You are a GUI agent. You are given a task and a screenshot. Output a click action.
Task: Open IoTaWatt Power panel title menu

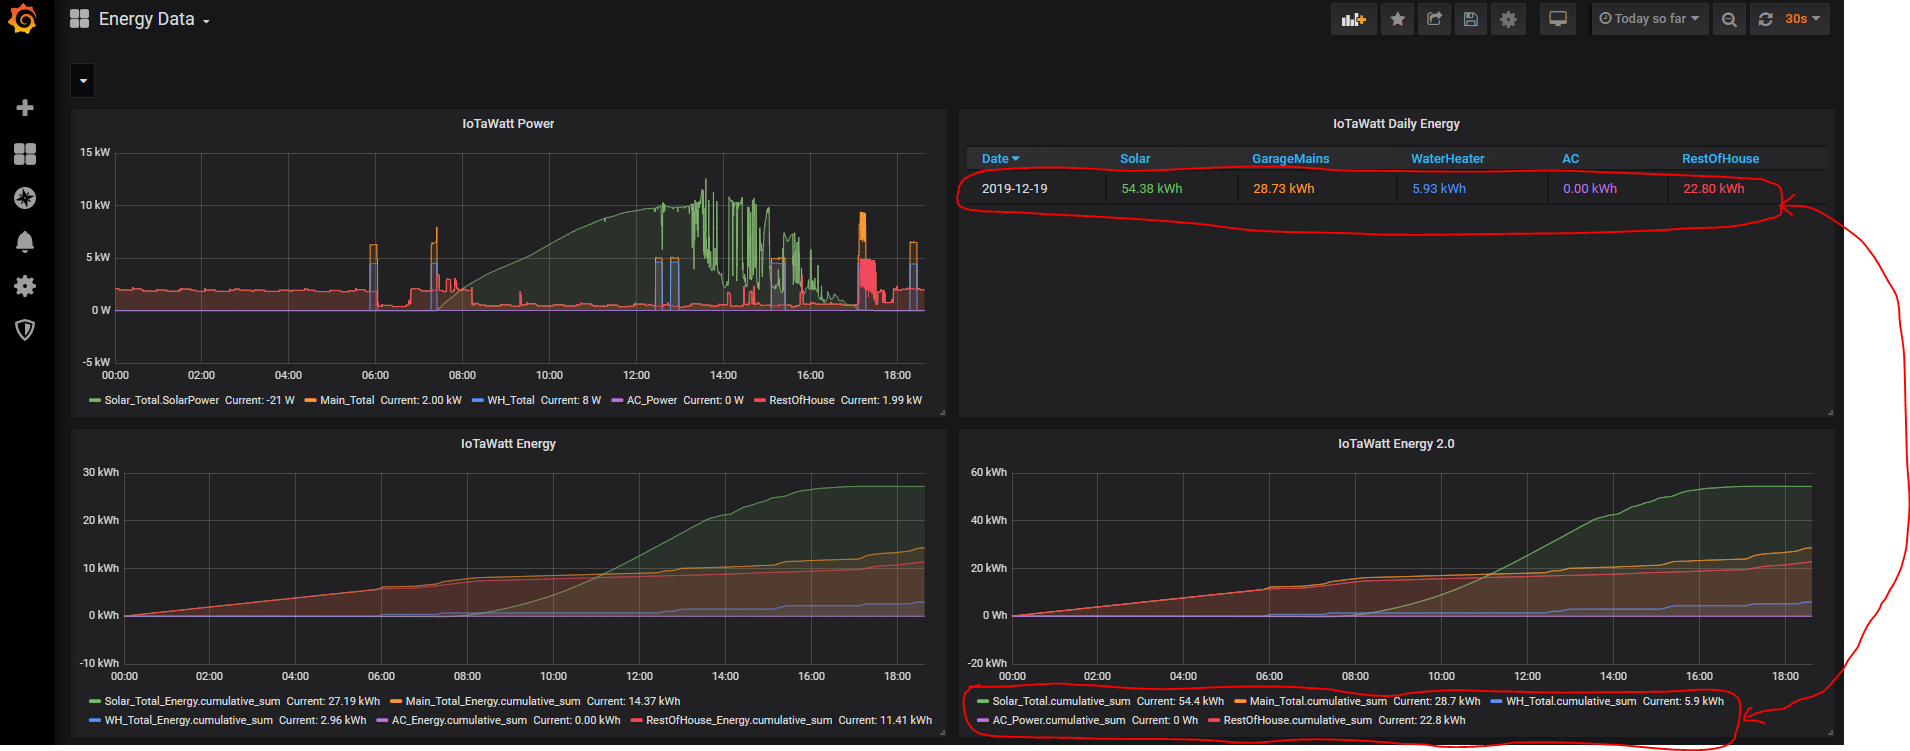[x=508, y=124]
